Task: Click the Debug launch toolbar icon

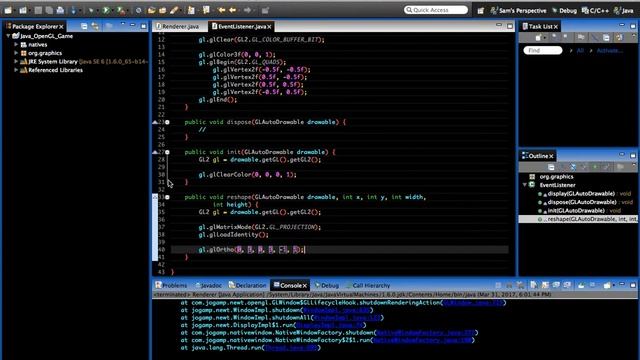Action: tap(91, 10)
